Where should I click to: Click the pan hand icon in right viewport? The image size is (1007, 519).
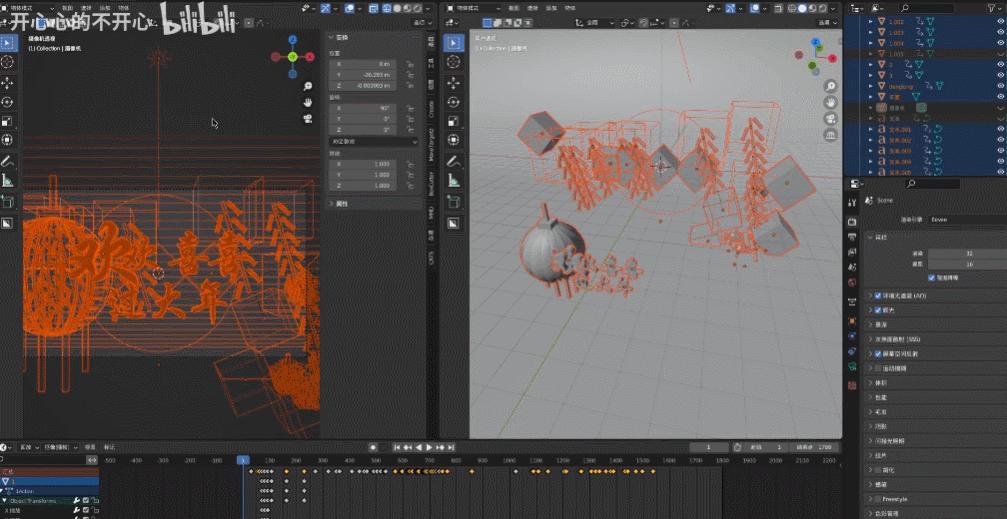click(x=831, y=103)
